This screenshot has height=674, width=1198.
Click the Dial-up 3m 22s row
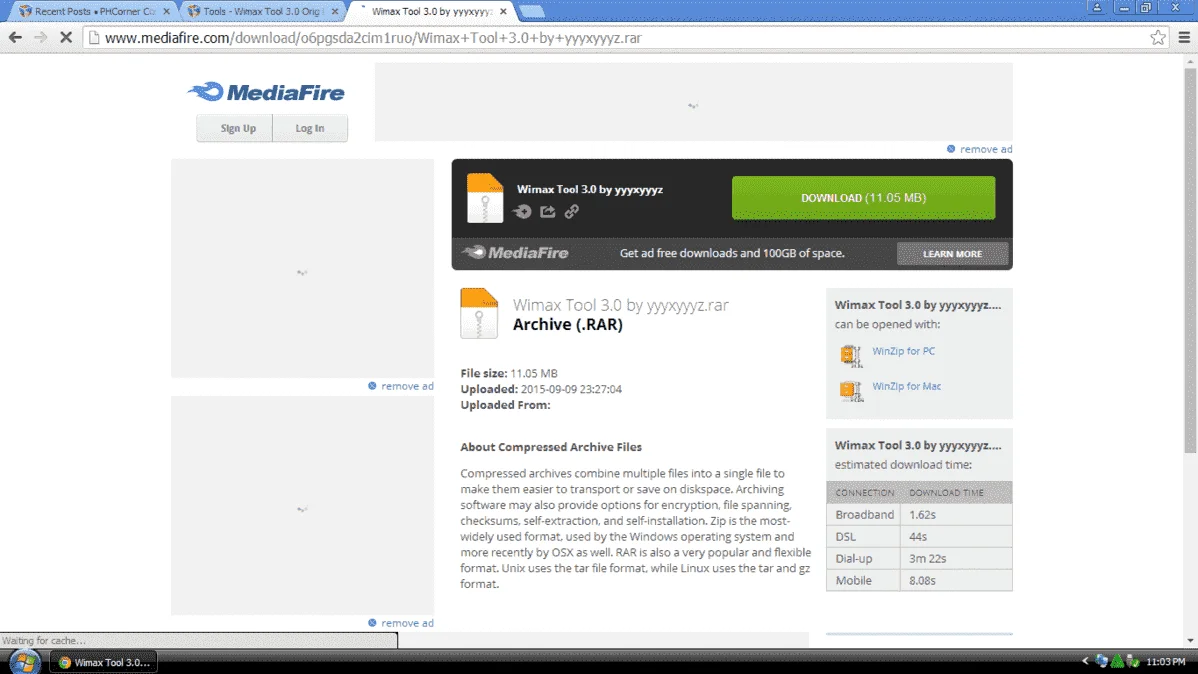(919, 559)
